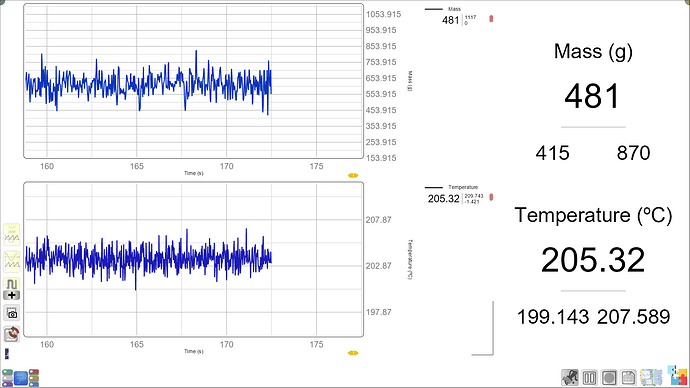This screenshot has height=388, width=690.
Task: Click the yellow arrows handle under the Mass chart
Action: point(353,175)
